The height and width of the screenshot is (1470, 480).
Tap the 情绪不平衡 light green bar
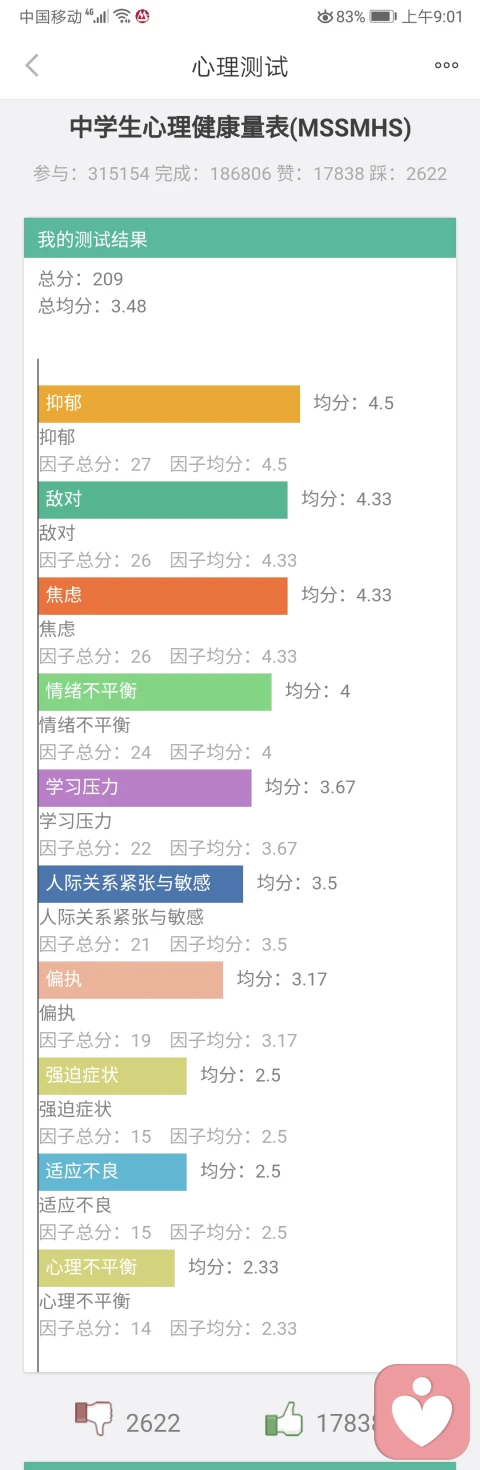click(155, 692)
